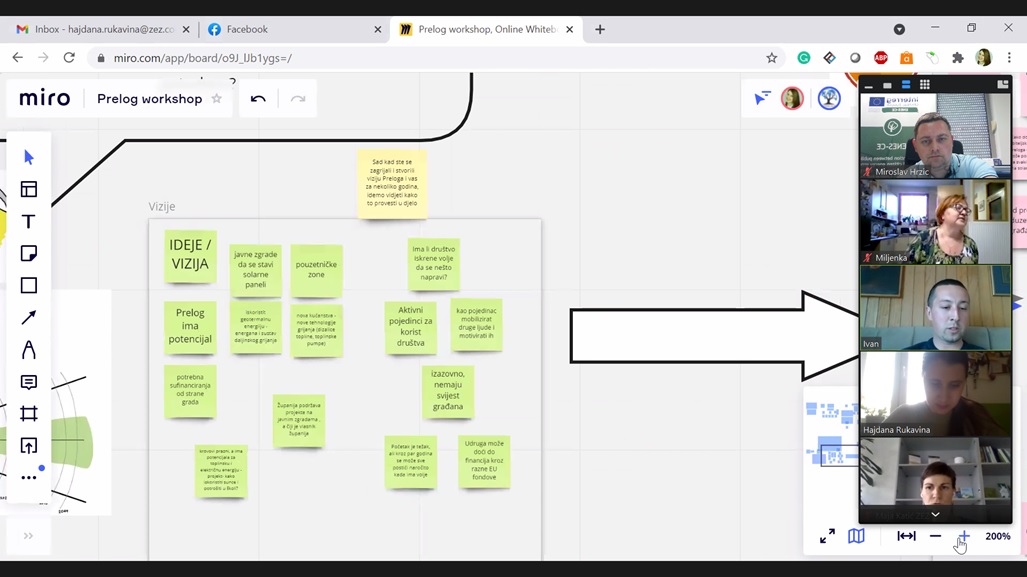This screenshot has height=577, width=1027.
Task: Star the Prelog workshop board
Action: [x=216, y=99]
